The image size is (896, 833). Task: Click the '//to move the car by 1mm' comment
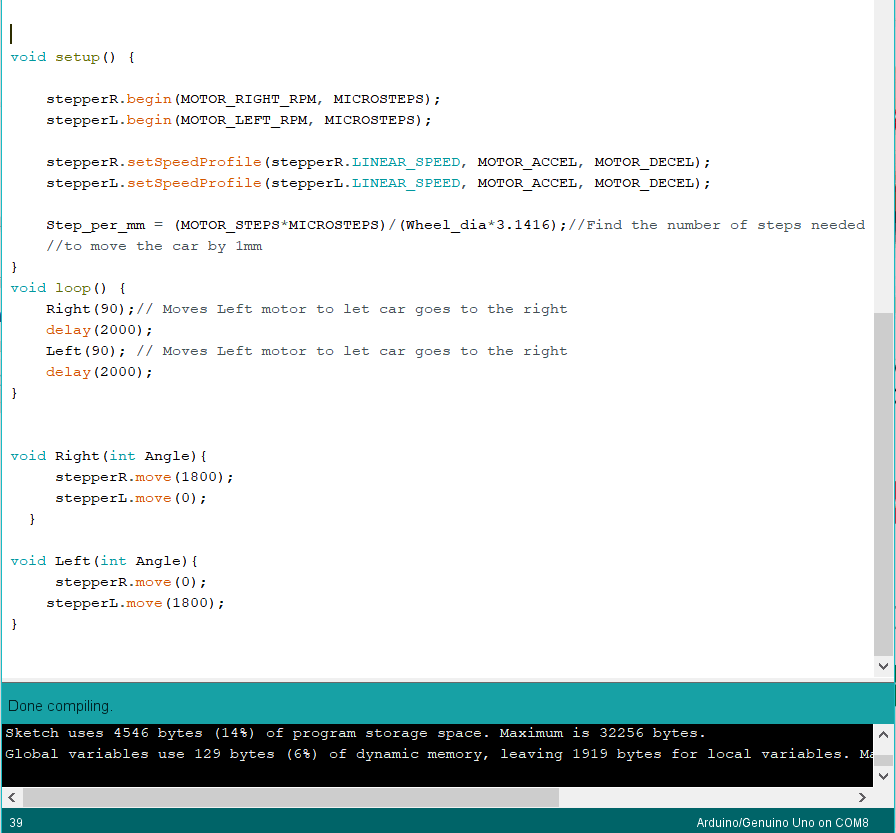(154, 246)
